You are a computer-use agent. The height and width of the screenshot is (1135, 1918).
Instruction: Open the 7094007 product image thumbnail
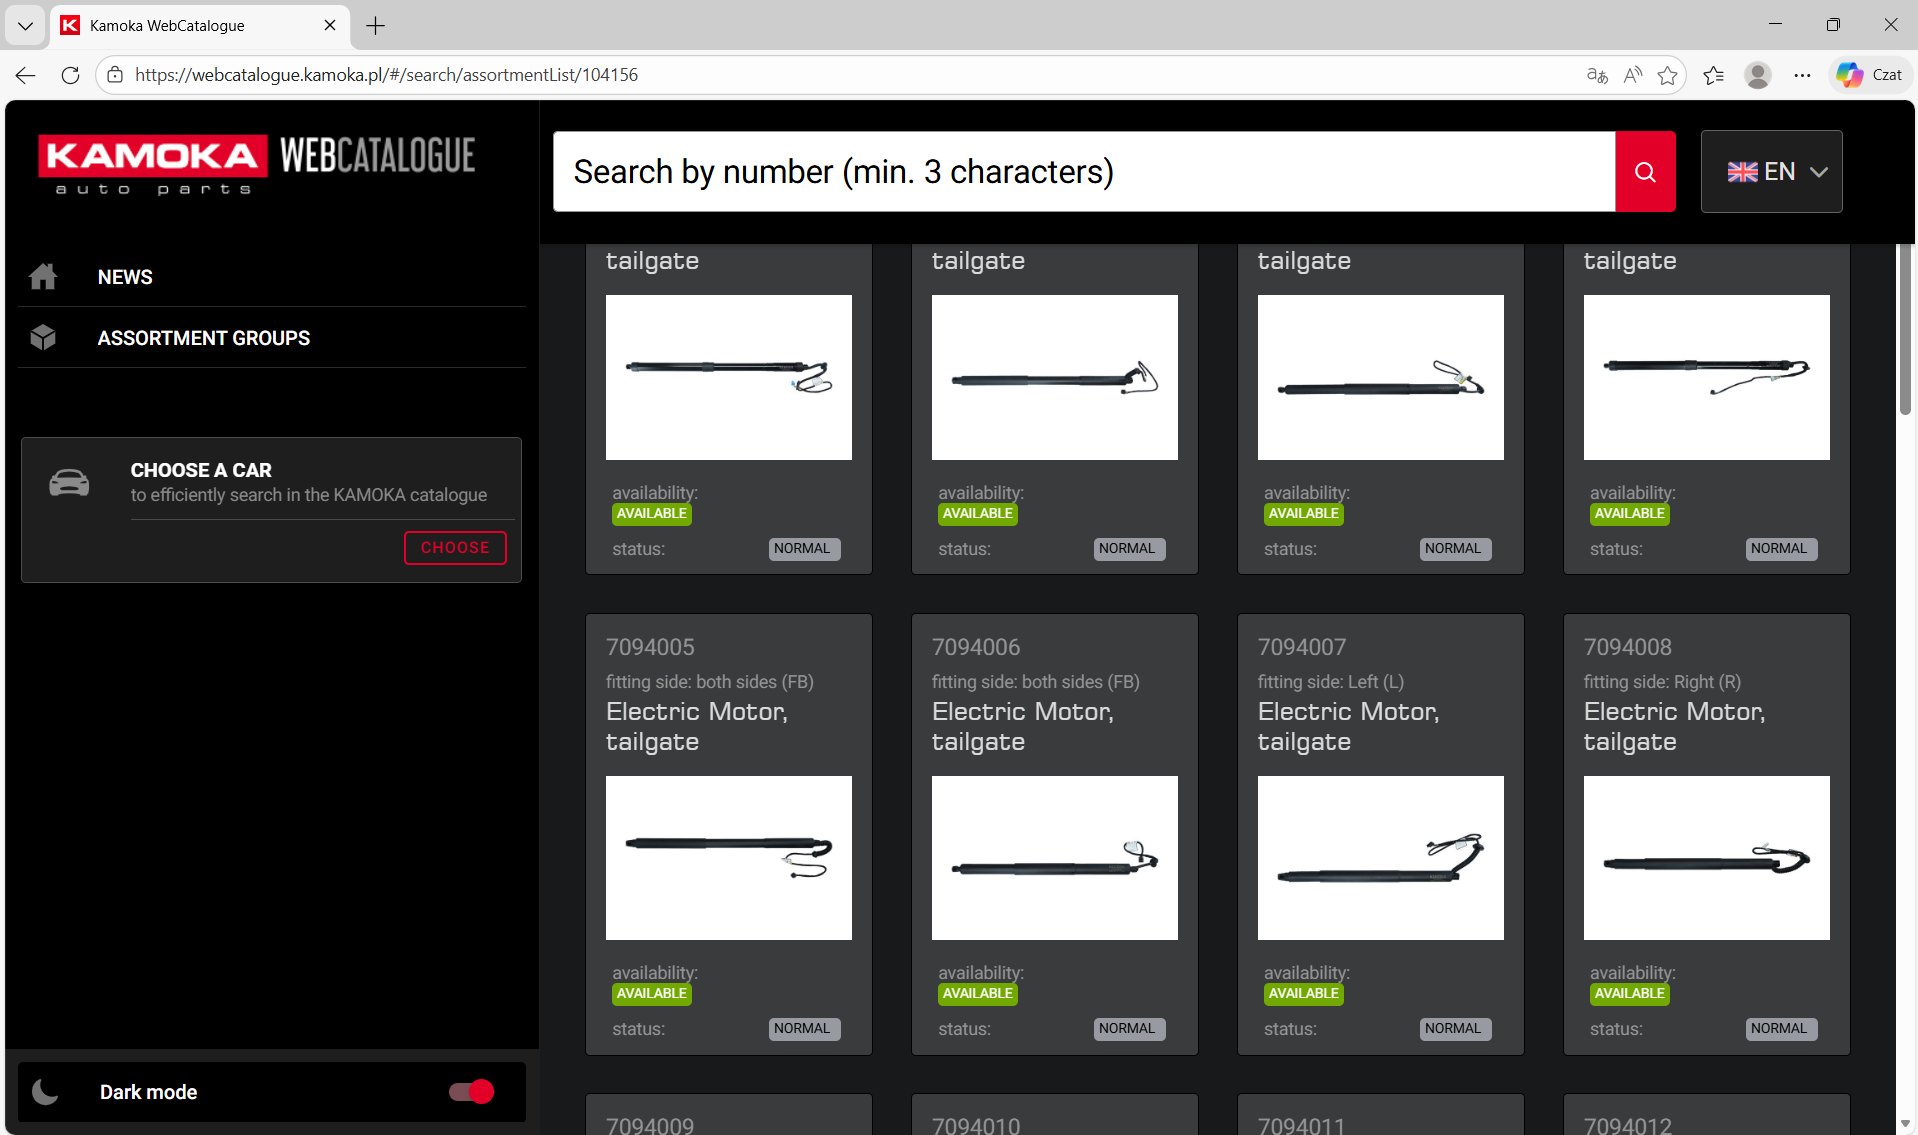[1380, 858]
